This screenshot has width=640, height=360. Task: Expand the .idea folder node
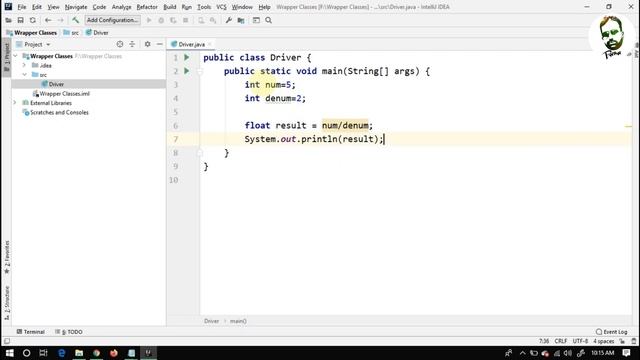tap(24, 65)
